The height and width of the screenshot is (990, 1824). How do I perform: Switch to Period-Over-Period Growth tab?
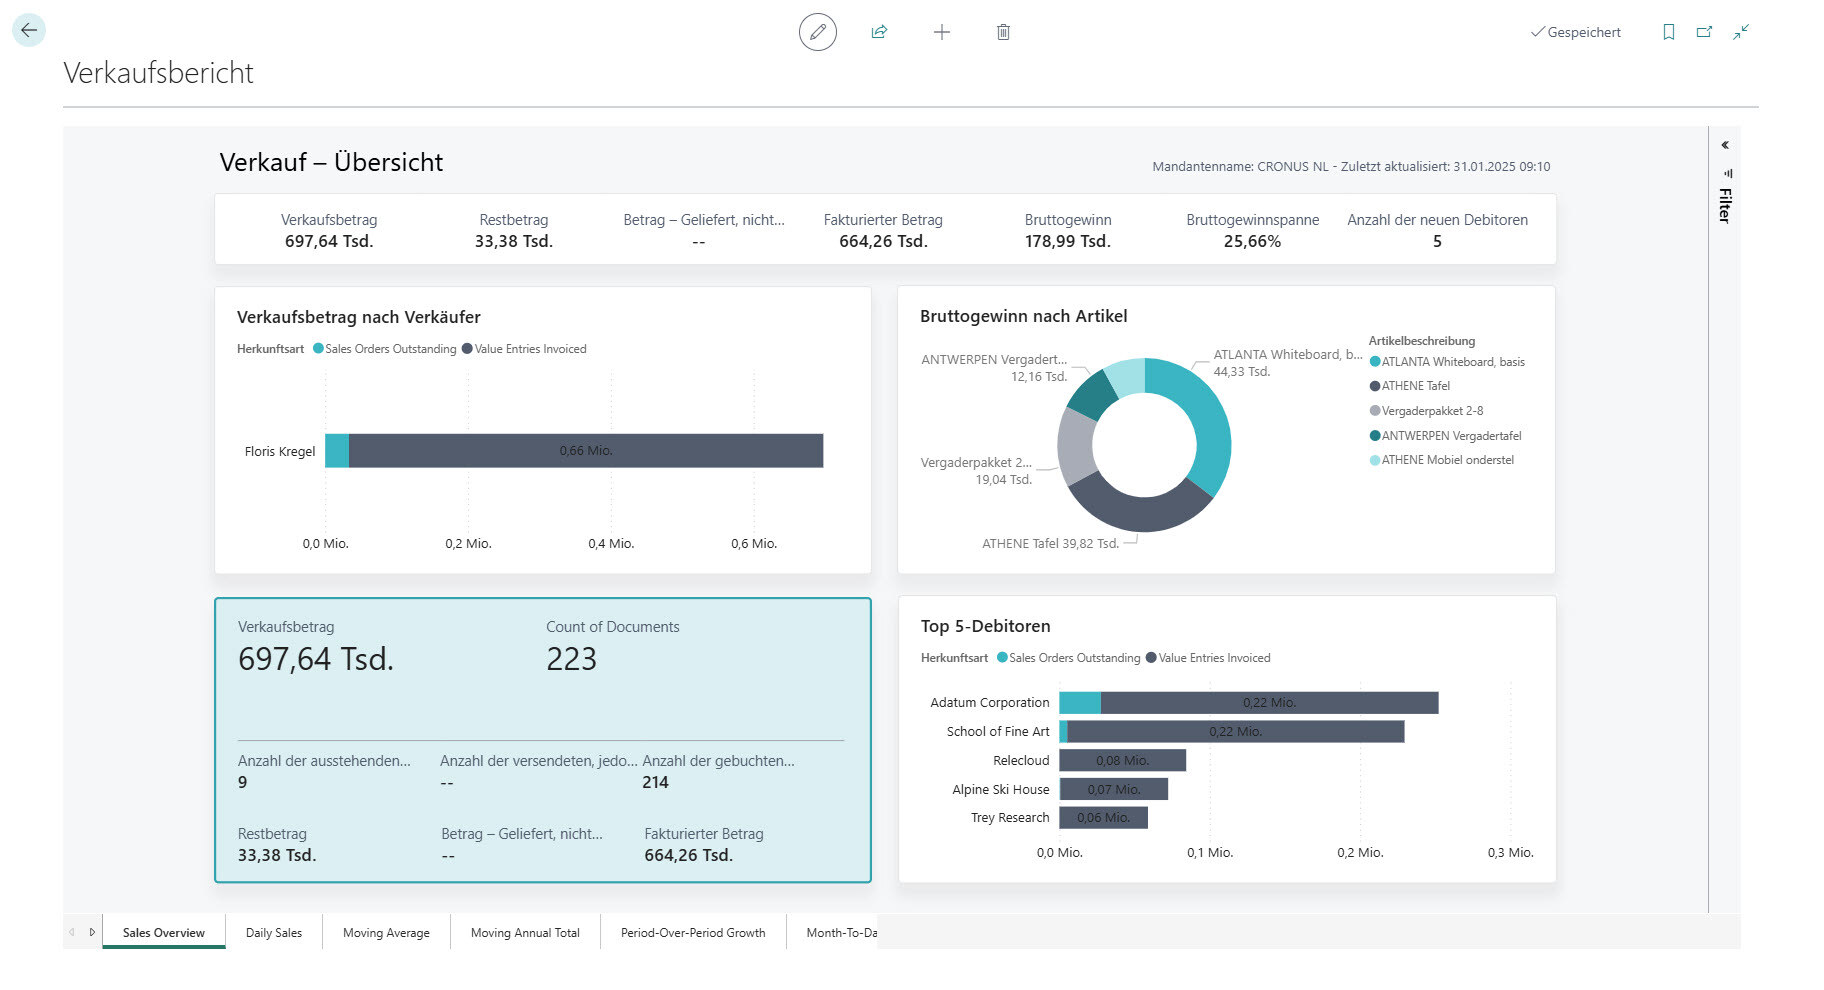693,932
